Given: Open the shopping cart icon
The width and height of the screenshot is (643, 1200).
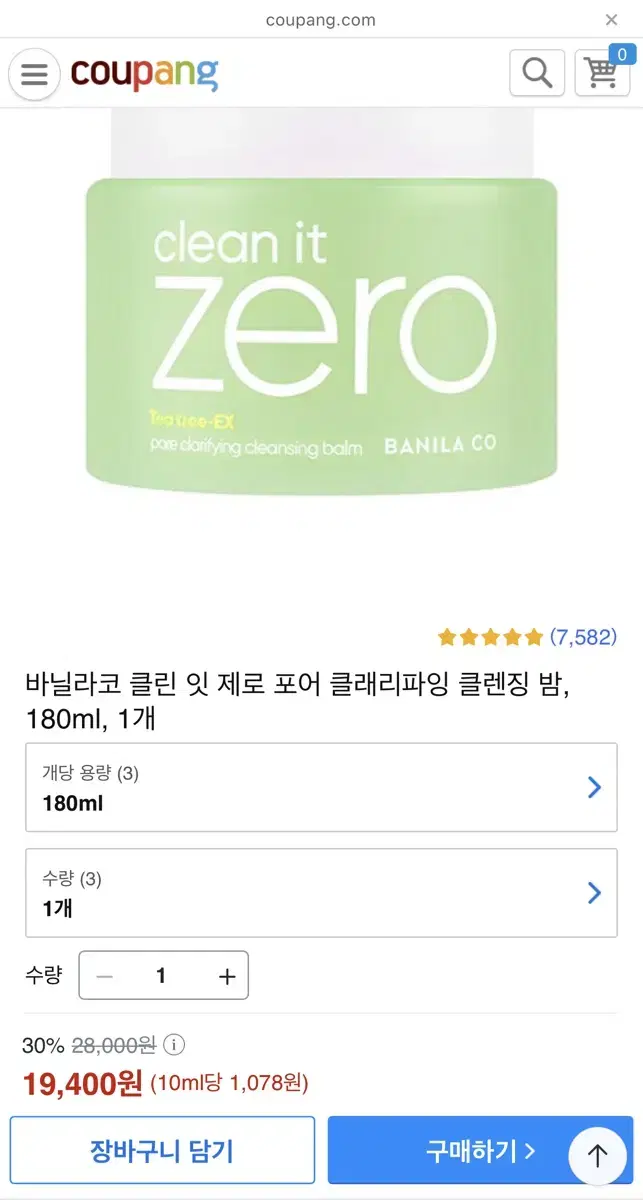Looking at the screenshot, I should pos(603,73).
